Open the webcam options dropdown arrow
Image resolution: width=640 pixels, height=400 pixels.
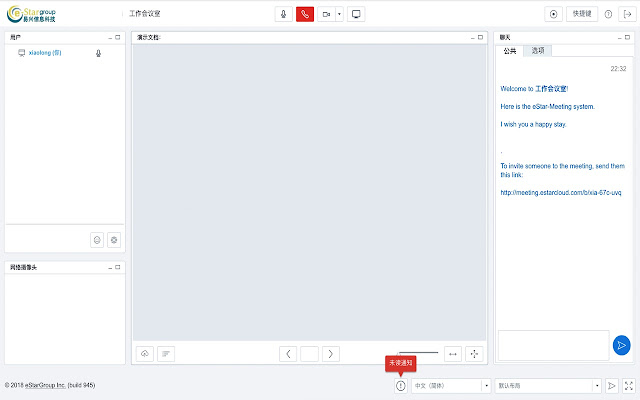[x=339, y=14]
